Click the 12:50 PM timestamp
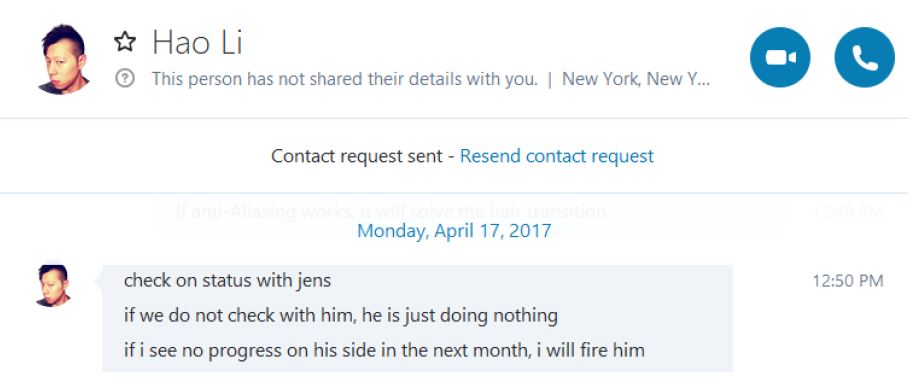The width and height of the screenshot is (913, 382). coord(848,281)
